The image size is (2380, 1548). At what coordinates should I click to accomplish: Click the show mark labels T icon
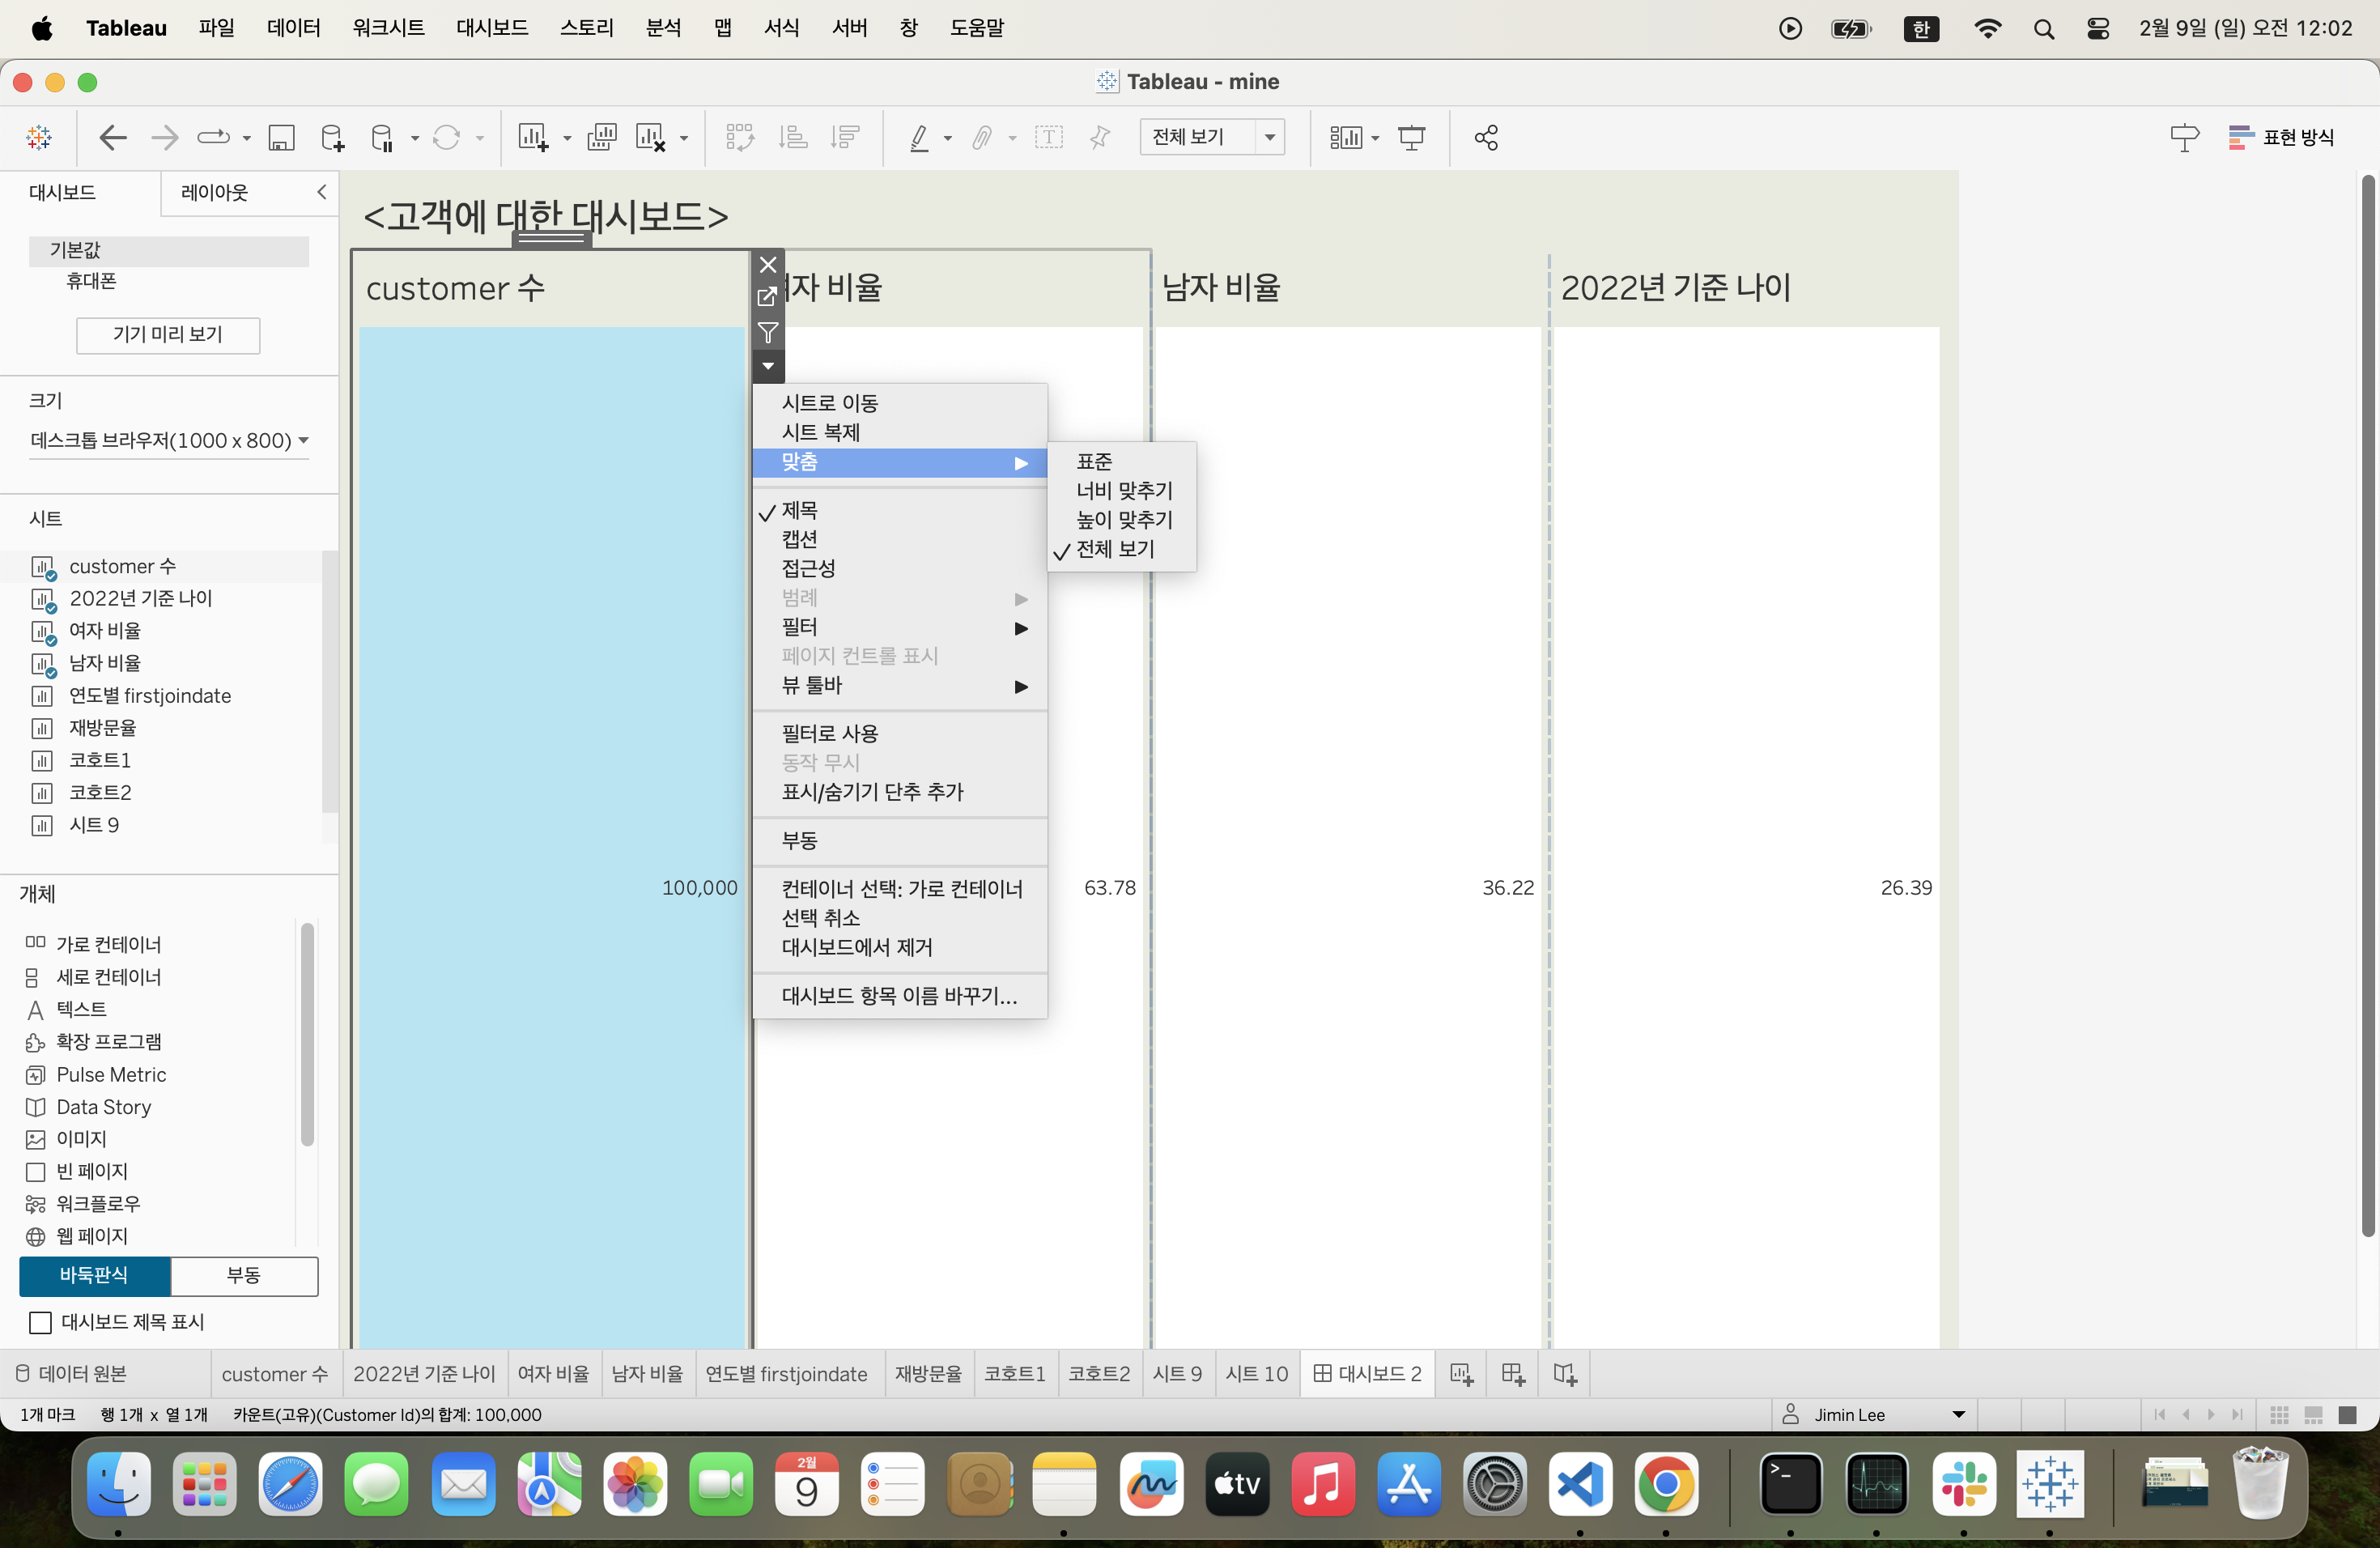click(1048, 137)
